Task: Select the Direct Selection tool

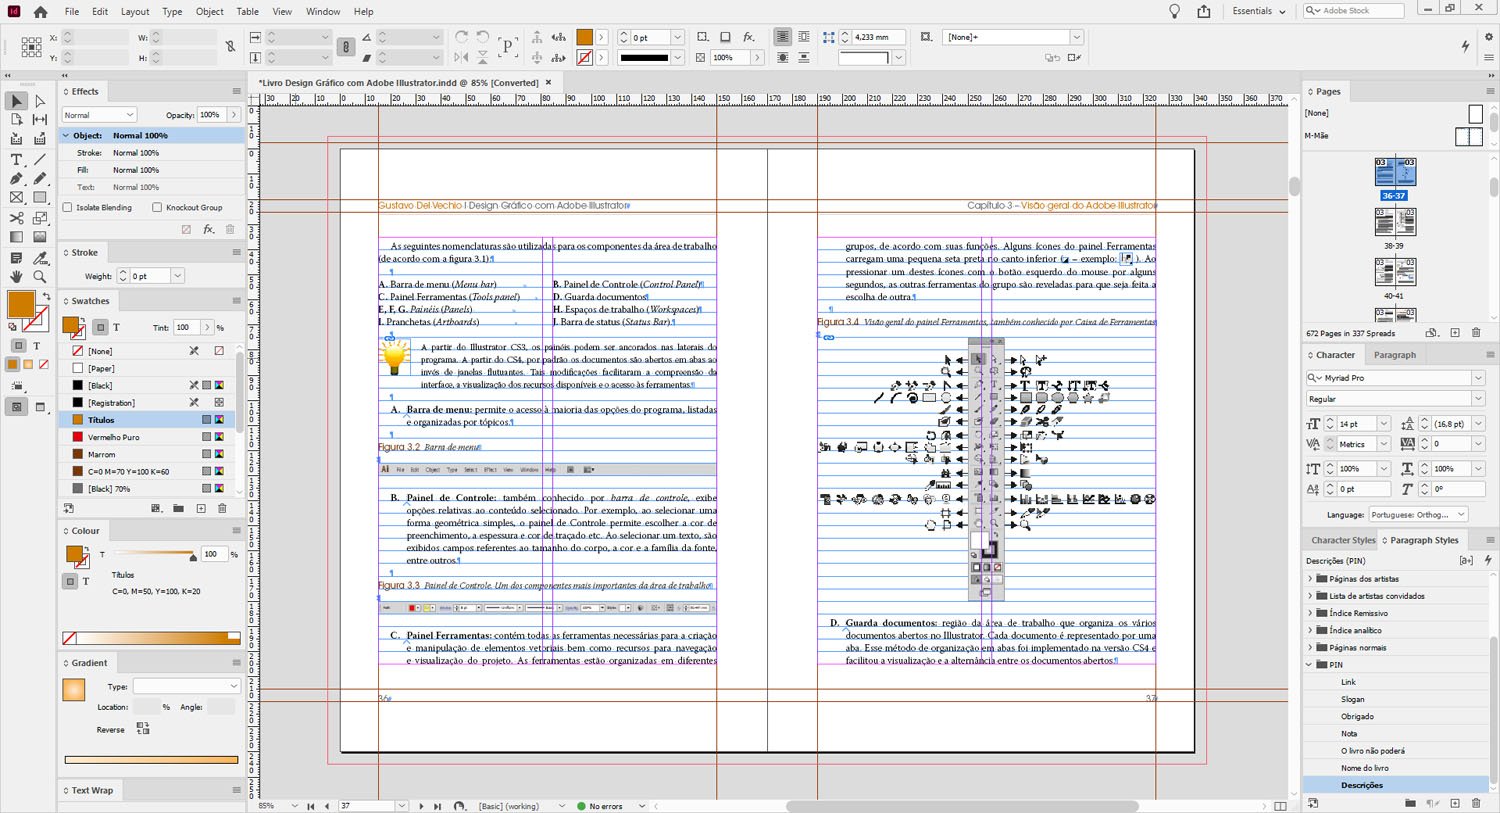Action: pyautogui.click(x=40, y=101)
